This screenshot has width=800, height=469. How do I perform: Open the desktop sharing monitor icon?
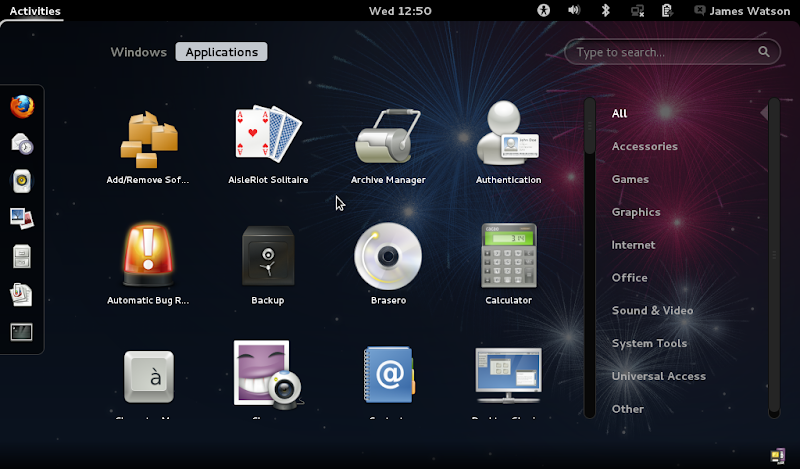[x=508, y=376]
